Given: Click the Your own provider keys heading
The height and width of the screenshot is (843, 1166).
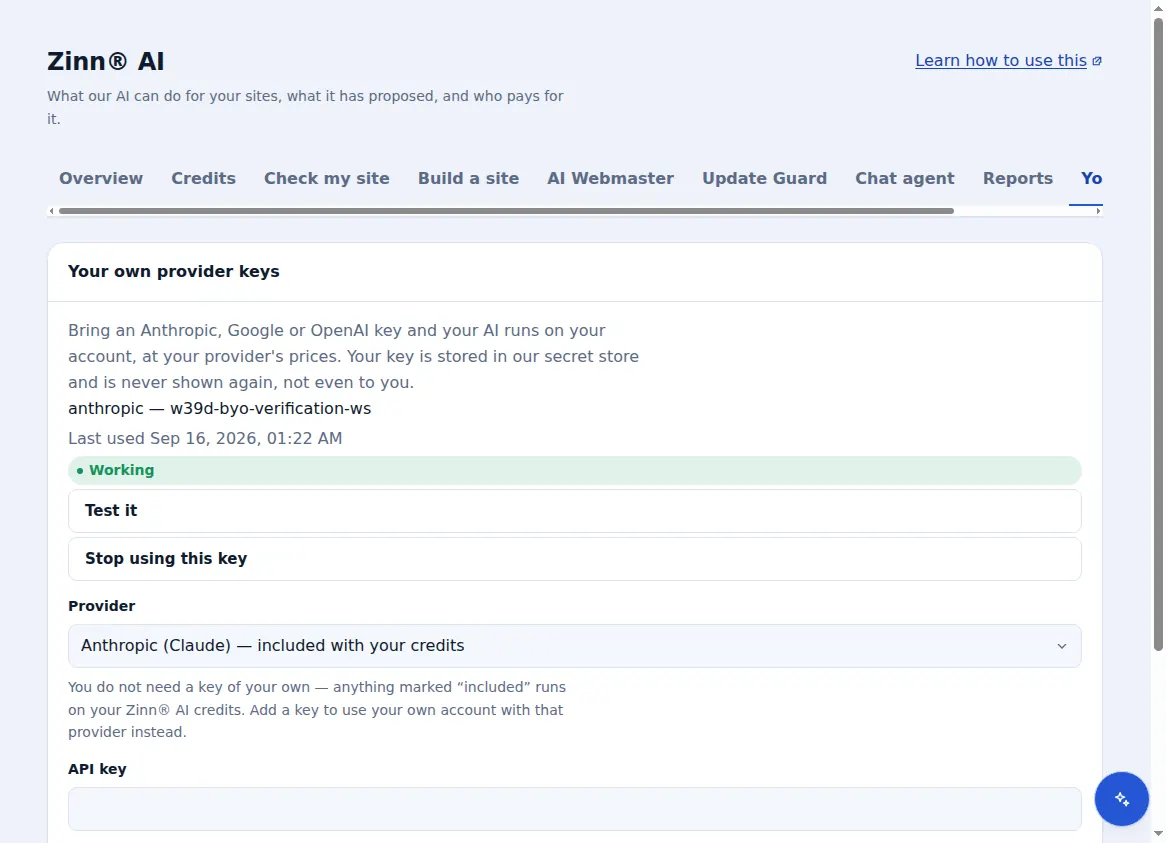Looking at the screenshot, I should 174,271.
